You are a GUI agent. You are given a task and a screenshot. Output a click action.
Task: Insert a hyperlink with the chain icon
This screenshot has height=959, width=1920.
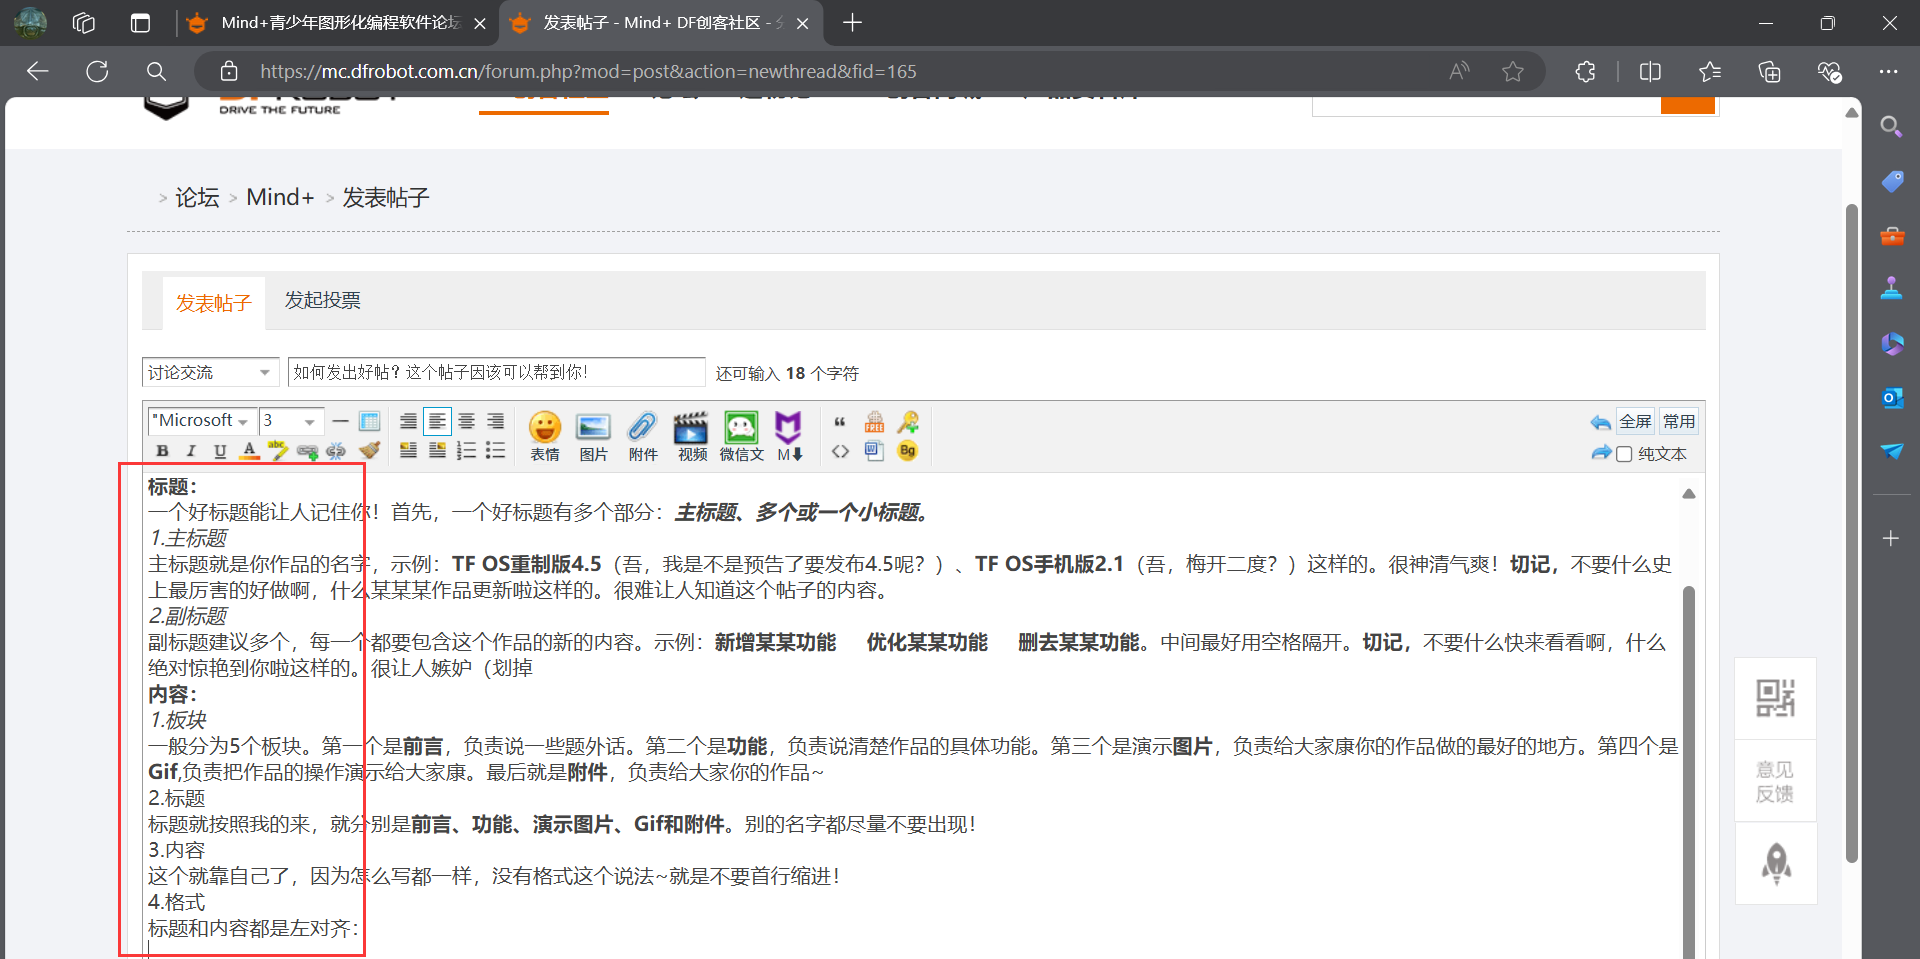pyautogui.click(x=307, y=451)
